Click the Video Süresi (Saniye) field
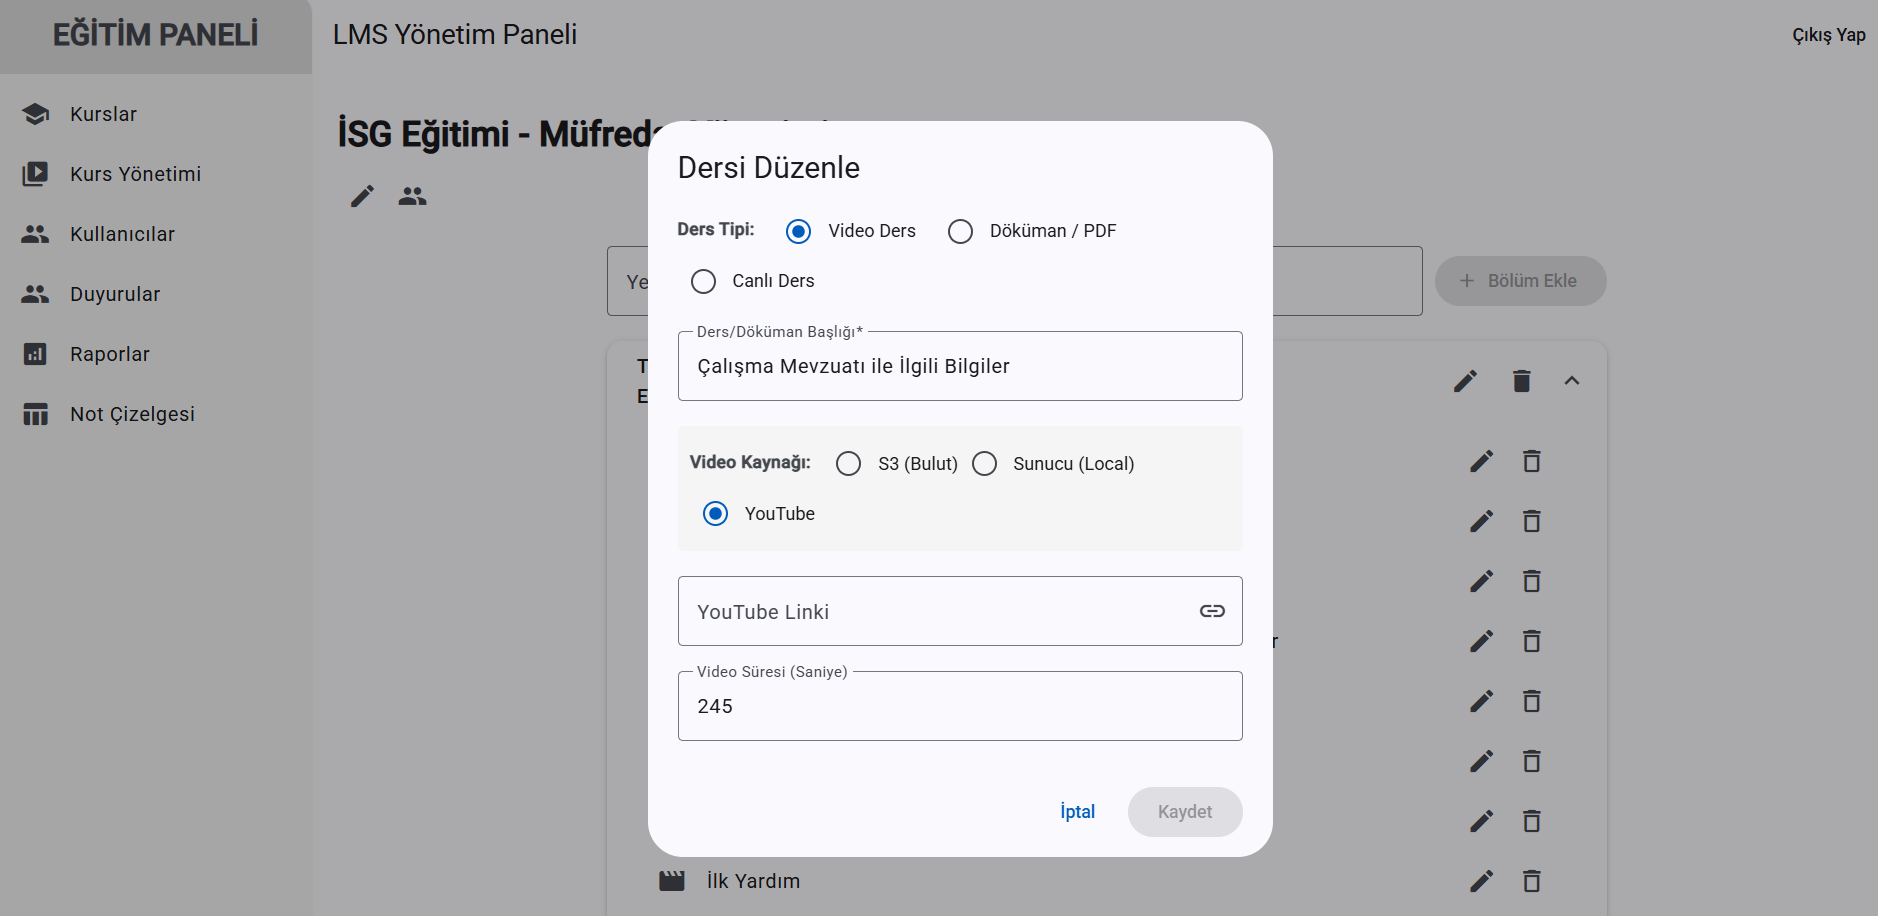The image size is (1878, 916). coord(959,706)
